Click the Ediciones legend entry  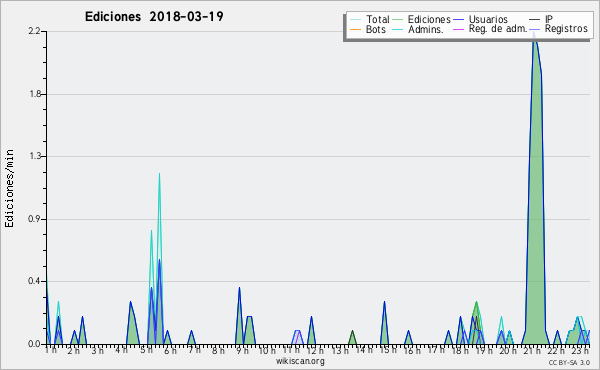tap(422, 19)
